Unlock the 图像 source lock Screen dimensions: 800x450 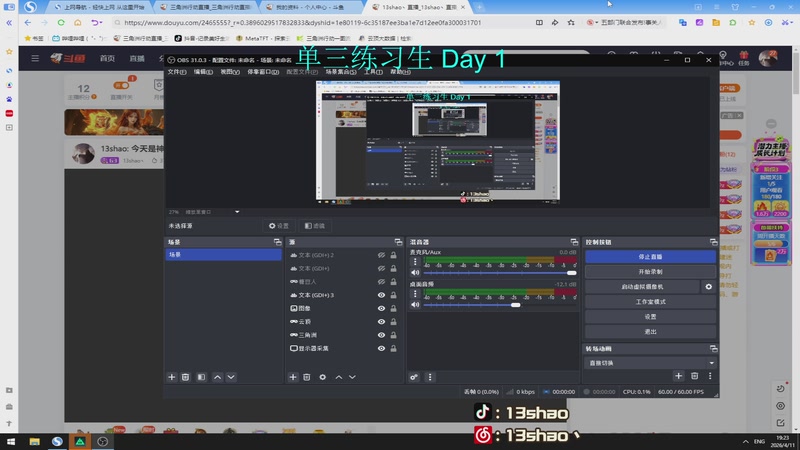(393, 308)
